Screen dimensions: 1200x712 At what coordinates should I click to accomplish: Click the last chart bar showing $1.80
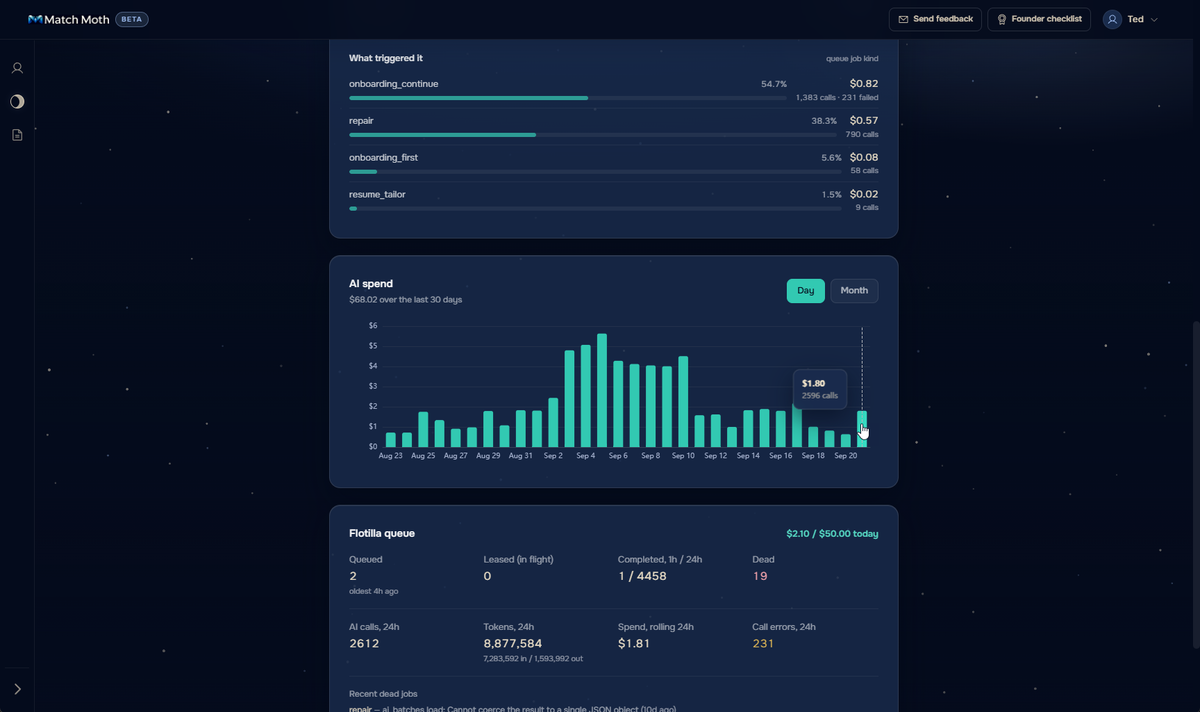pos(862,429)
